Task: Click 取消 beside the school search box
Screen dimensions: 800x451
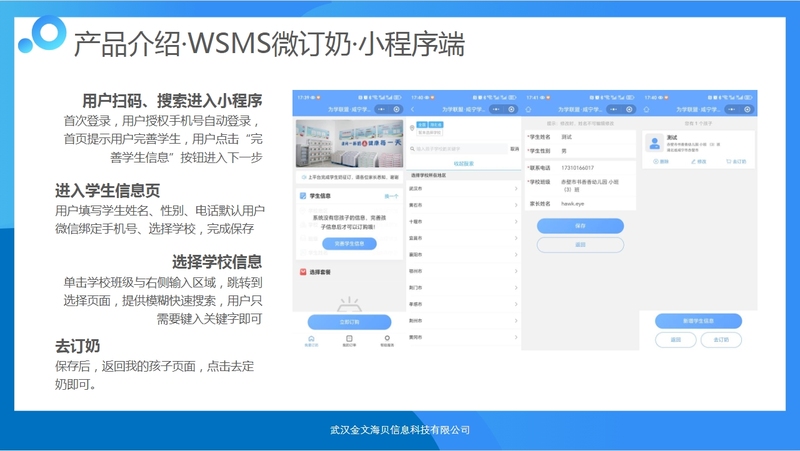Action: (514, 149)
